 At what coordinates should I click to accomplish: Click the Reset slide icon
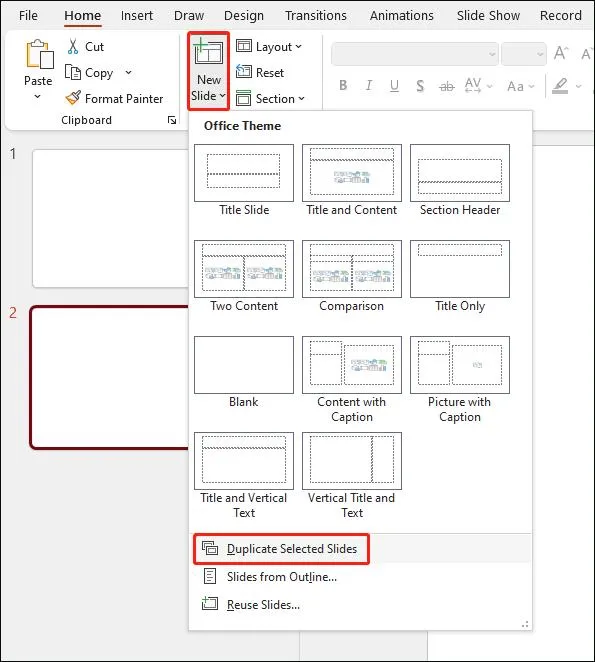tap(243, 72)
